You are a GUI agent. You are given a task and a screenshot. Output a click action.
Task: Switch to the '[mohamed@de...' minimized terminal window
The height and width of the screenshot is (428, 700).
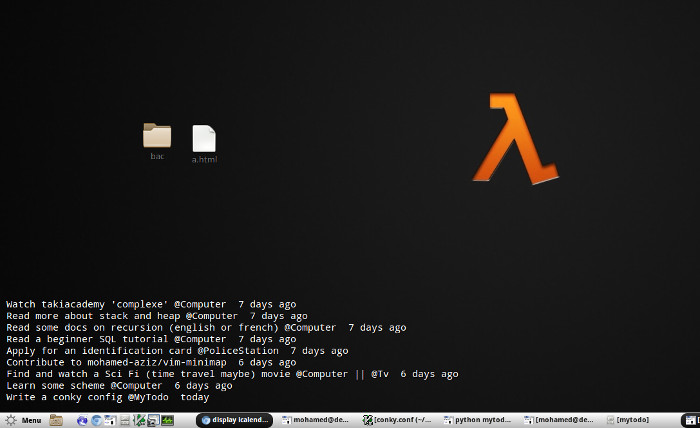[x=558, y=420]
